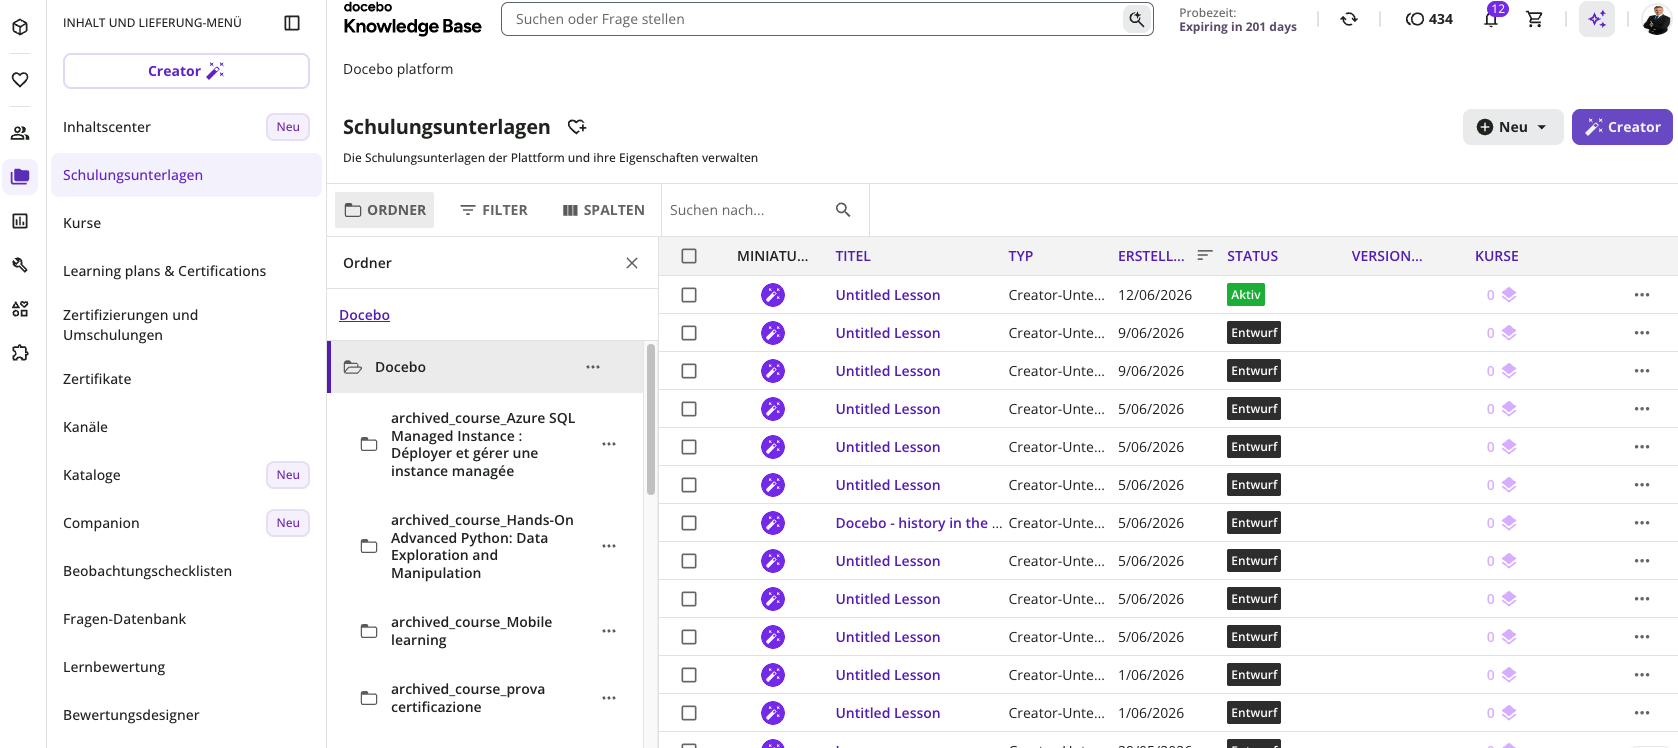Check the box for first 5/06/2026 lesson
The height and width of the screenshot is (748, 1678).
coord(689,409)
